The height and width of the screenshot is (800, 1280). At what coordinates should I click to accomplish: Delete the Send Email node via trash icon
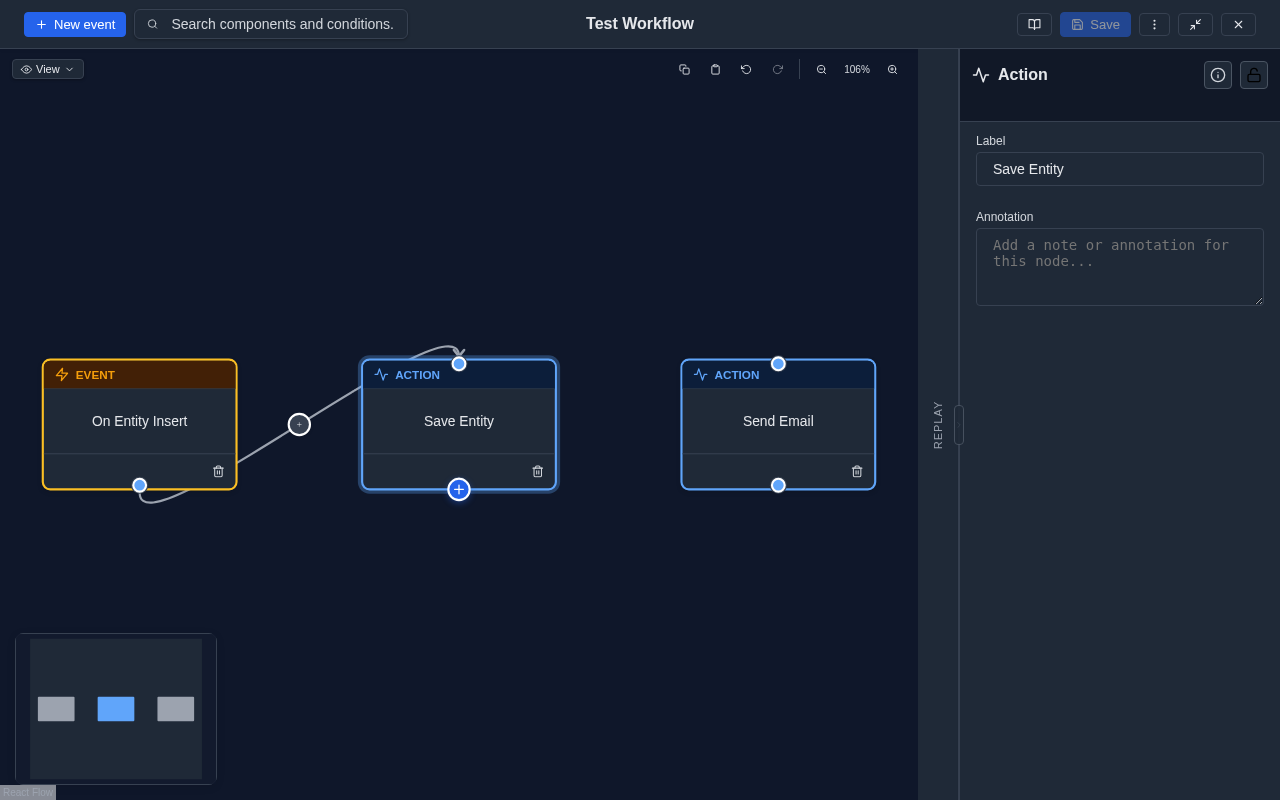coord(856,470)
